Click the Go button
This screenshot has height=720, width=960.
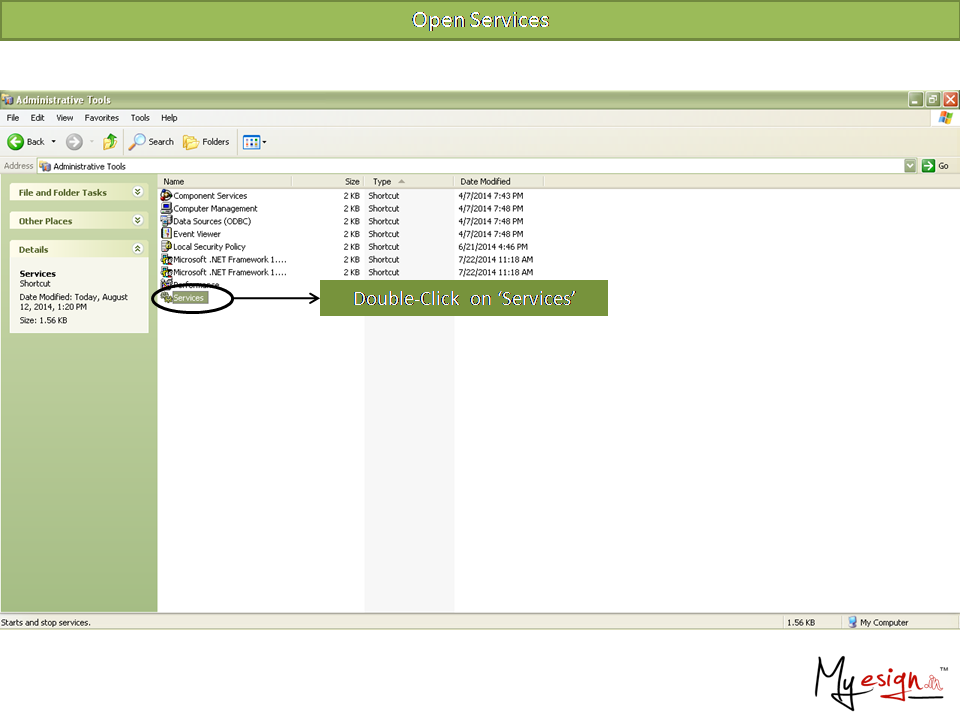tap(936, 166)
